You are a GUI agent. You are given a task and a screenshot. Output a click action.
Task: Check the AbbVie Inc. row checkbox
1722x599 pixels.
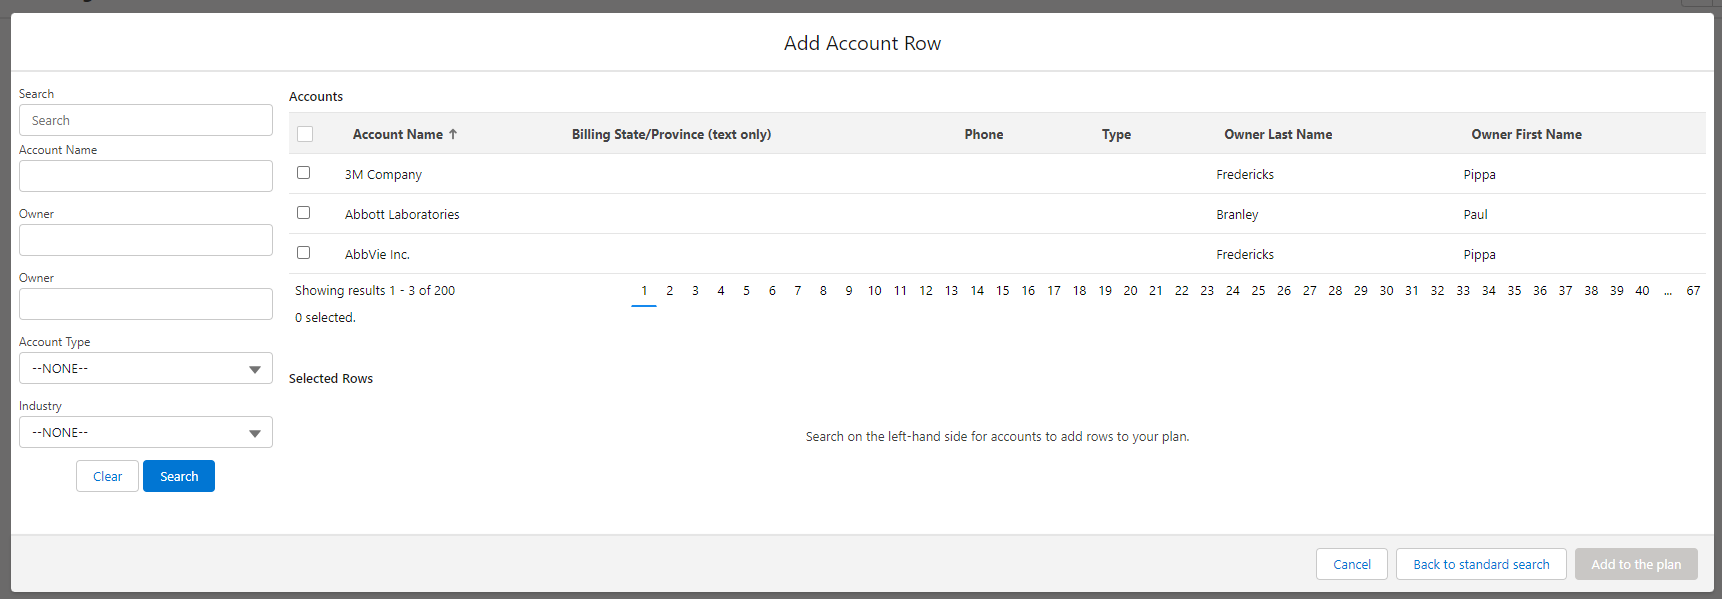[x=304, y=253]
